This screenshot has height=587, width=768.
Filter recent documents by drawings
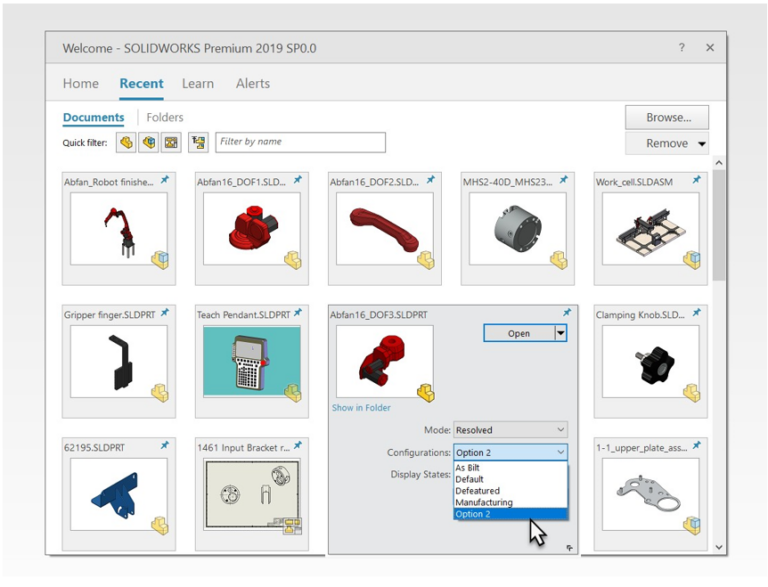pyautogui.click(x=171, y=143)
